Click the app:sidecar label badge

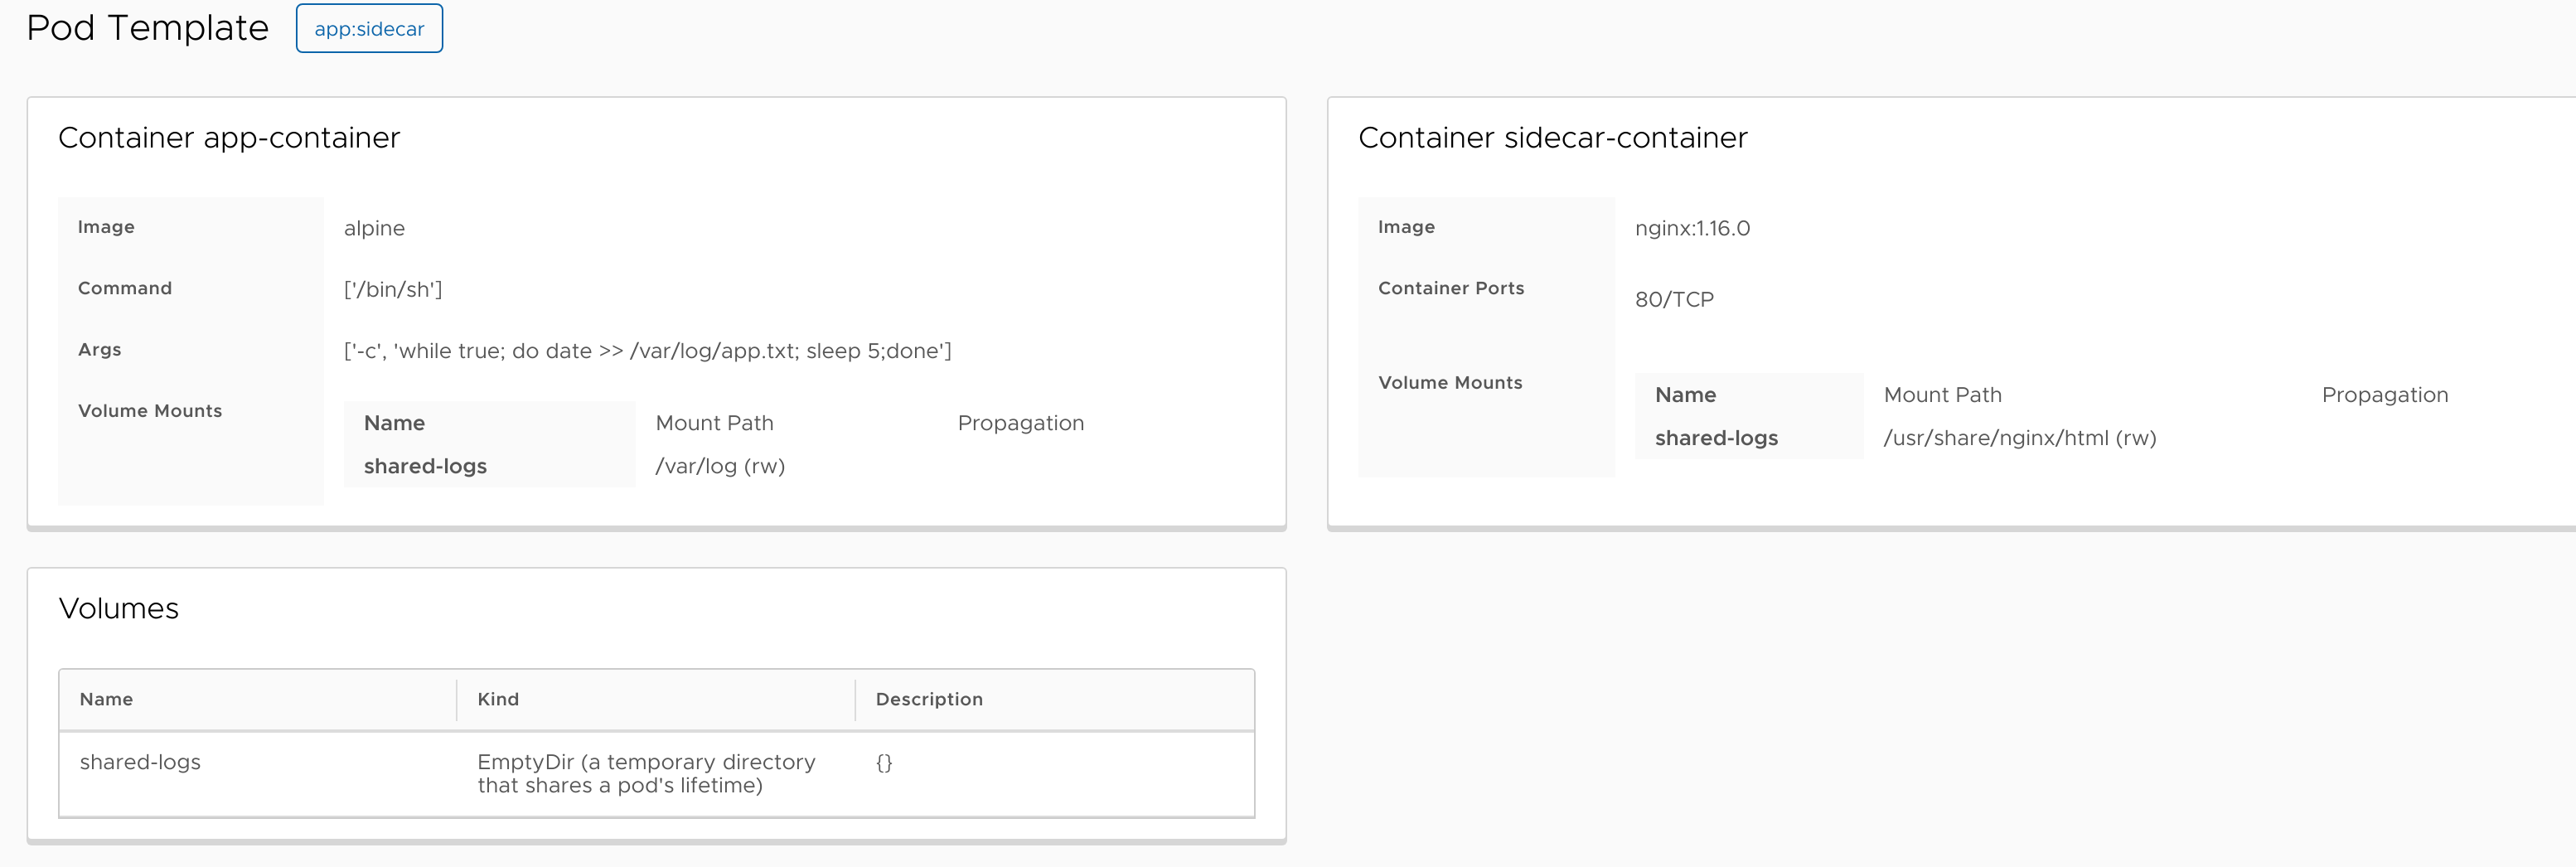(368, 28)
